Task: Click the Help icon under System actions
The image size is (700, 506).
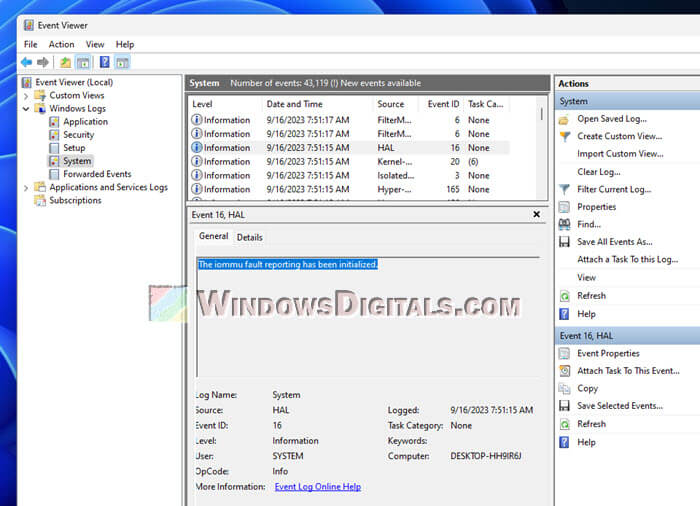Action: pos(564,314)
